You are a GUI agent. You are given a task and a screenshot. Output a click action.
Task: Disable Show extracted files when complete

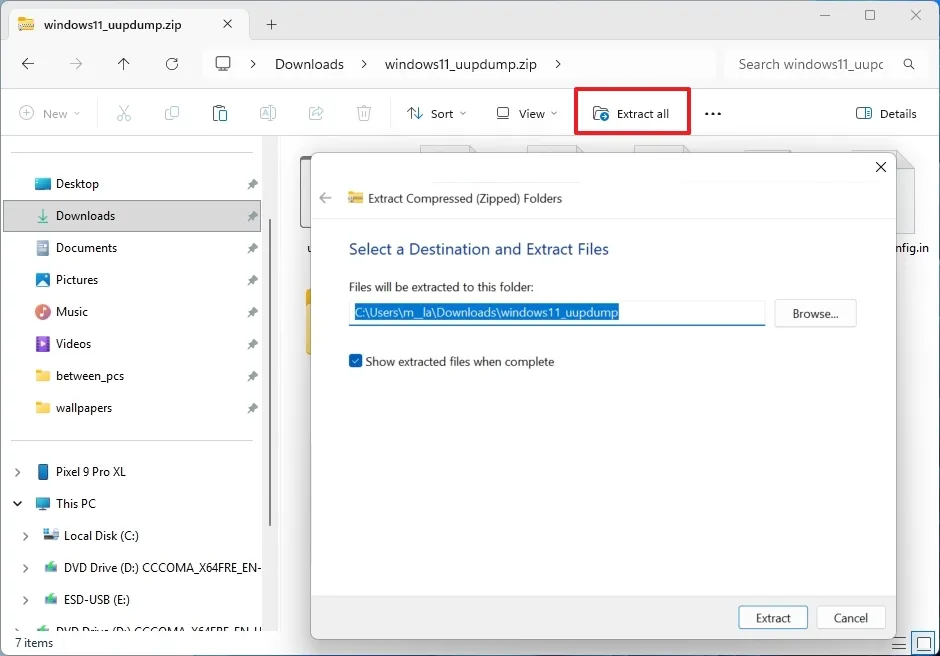355,361
